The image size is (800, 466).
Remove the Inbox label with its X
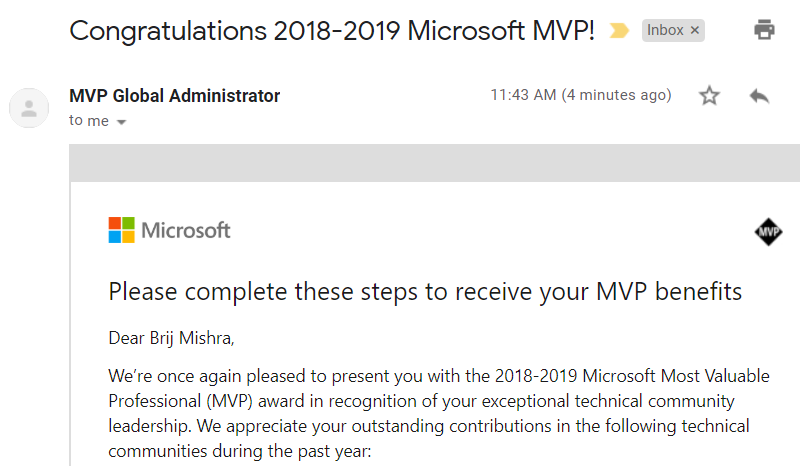(695, 31)
